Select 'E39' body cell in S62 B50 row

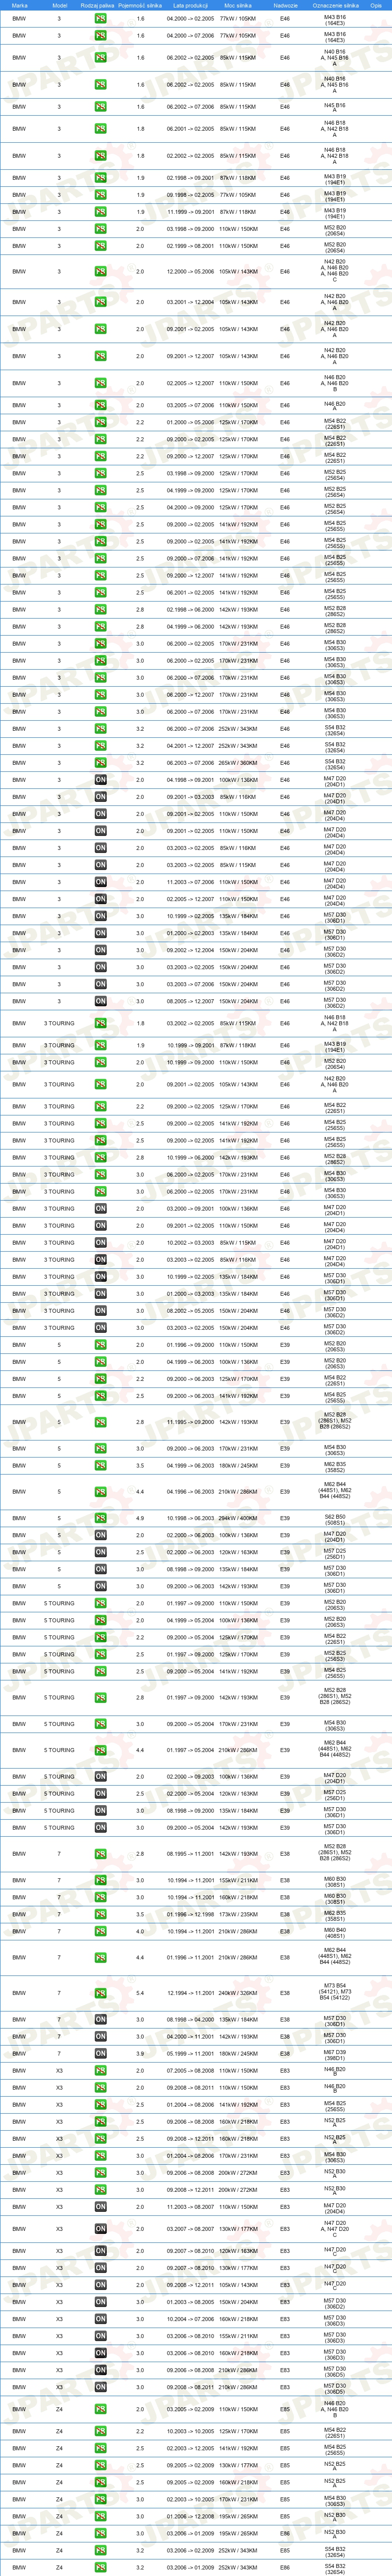tap(285, 1517)
